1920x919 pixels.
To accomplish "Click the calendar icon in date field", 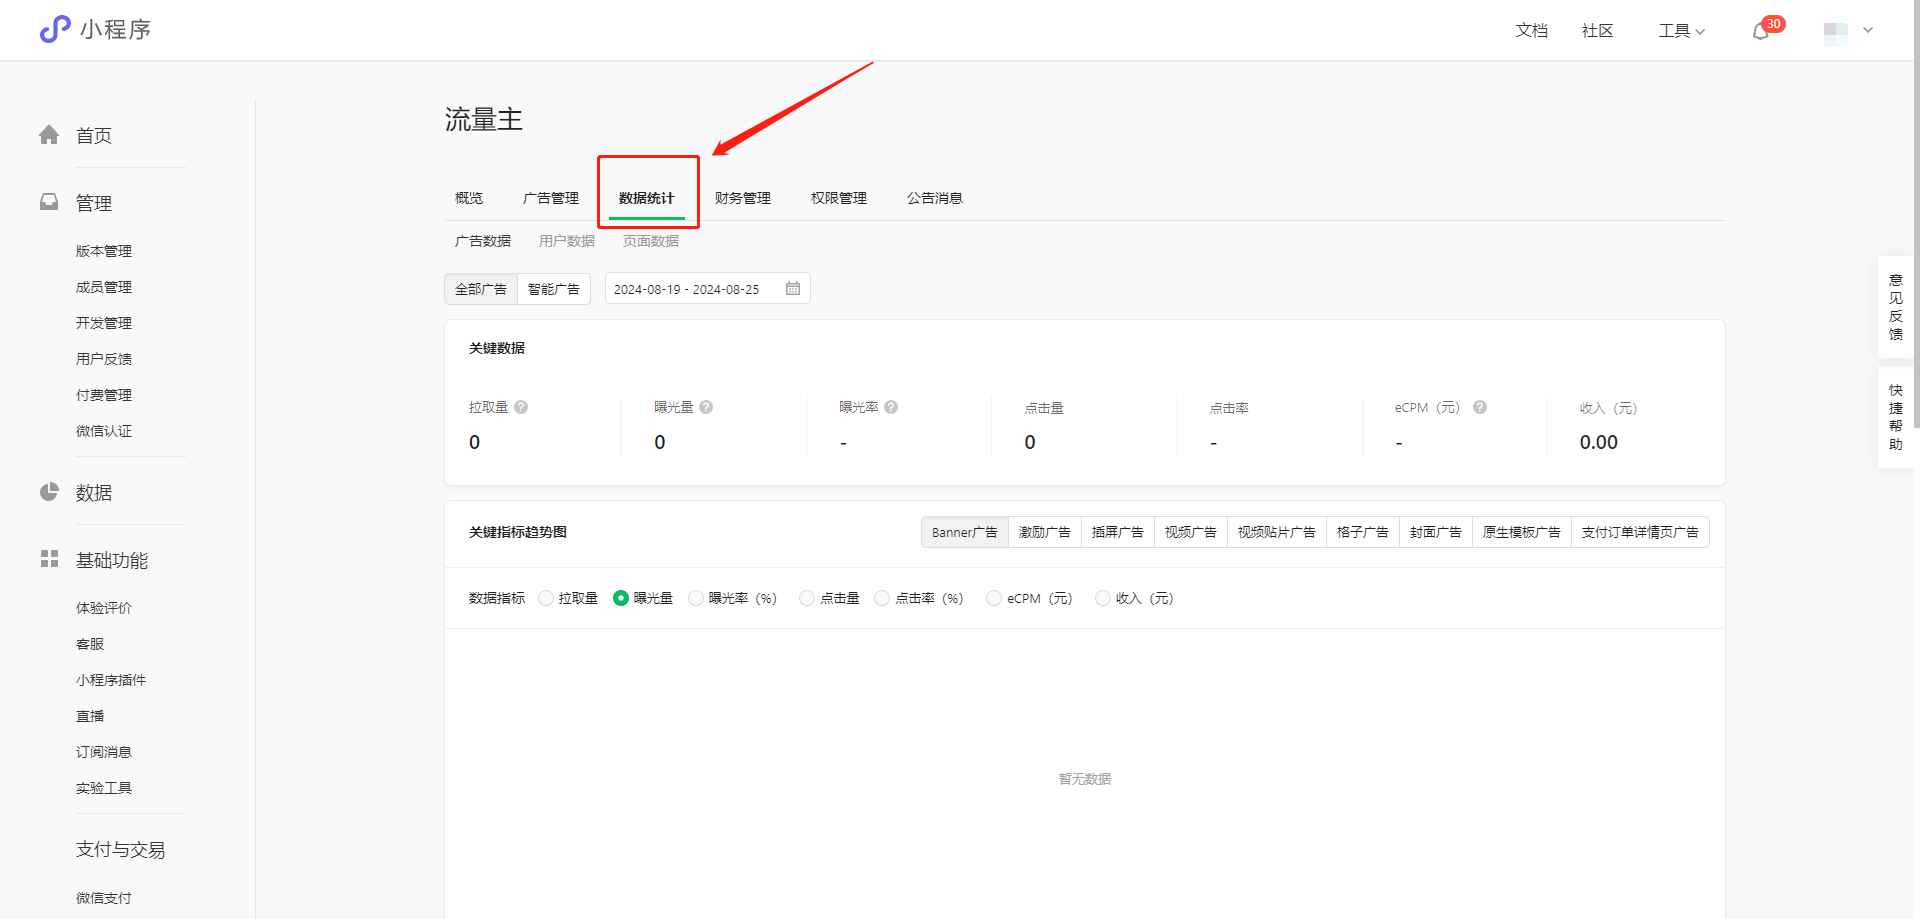I will tap(793, 289).
